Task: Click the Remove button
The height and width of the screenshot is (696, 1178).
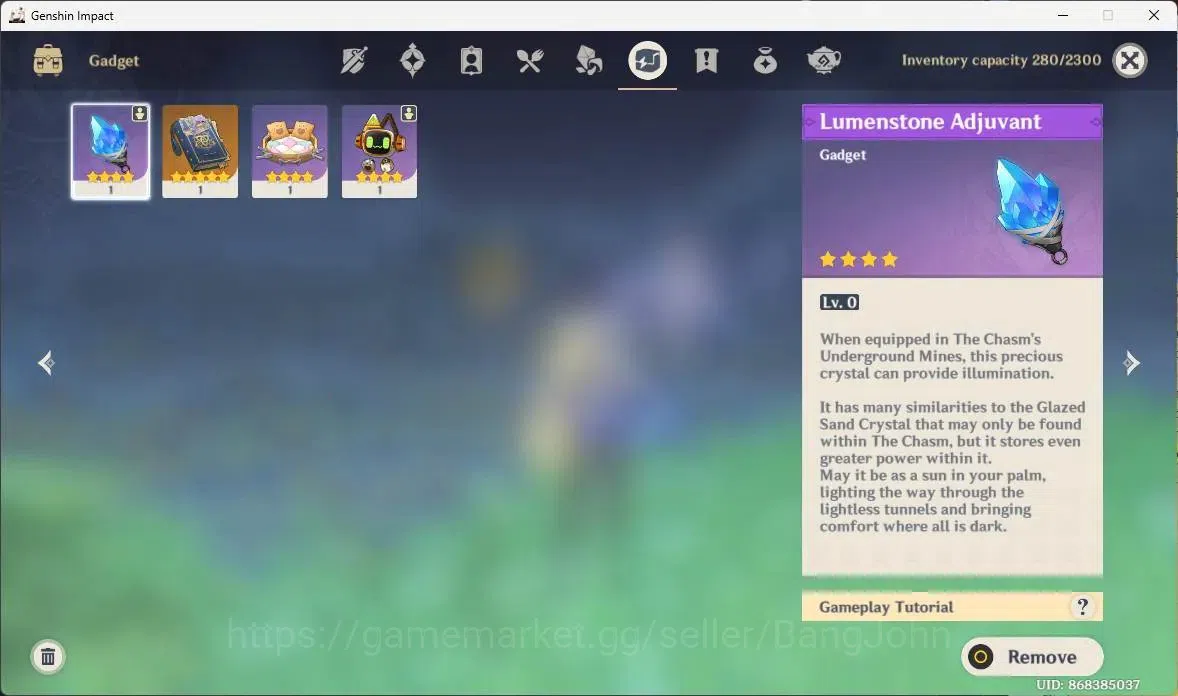Action: (x=1032, y=657)
